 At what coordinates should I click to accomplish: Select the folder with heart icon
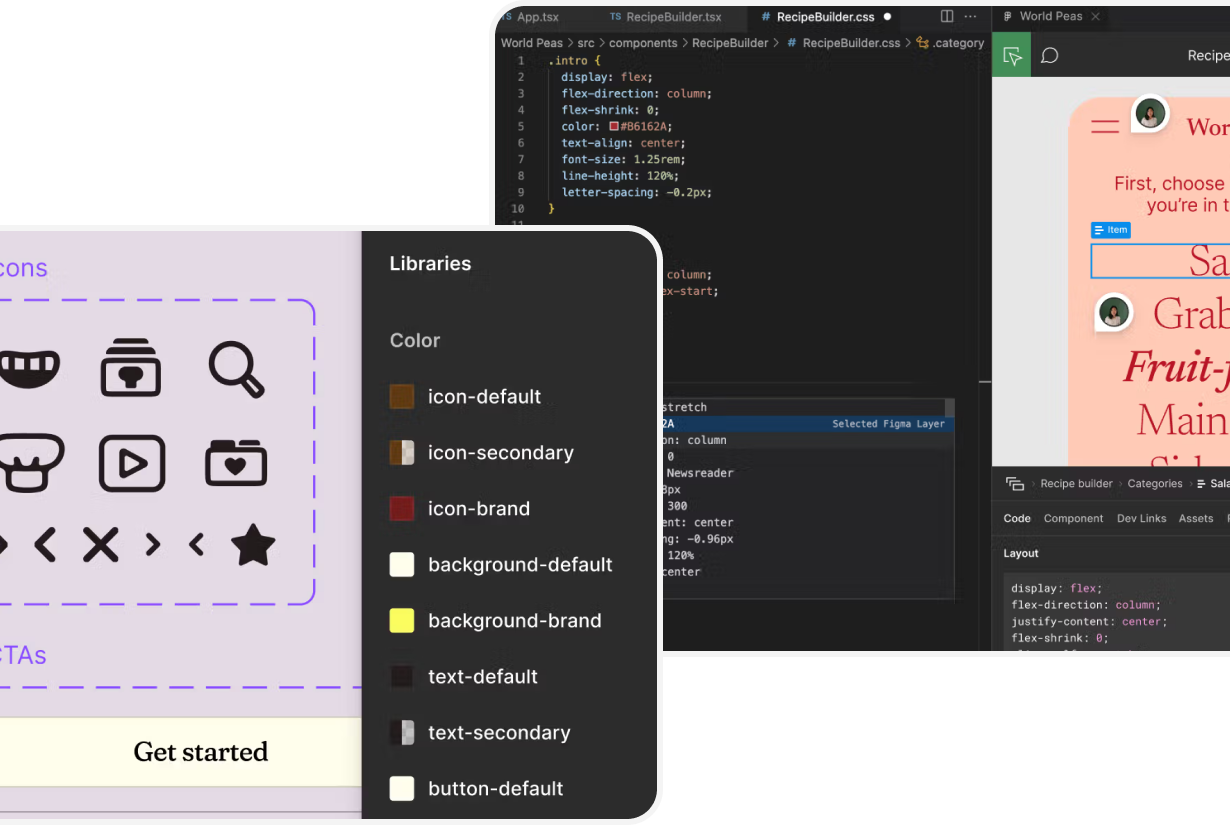click(x=236, y=463)
